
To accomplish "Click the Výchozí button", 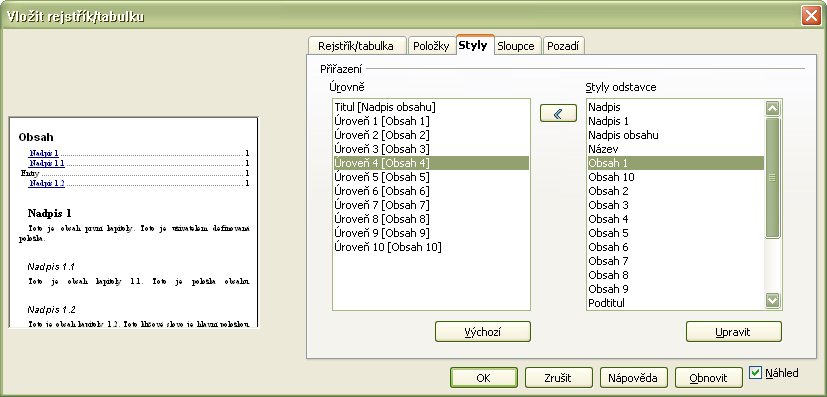I will pos(483,332).
